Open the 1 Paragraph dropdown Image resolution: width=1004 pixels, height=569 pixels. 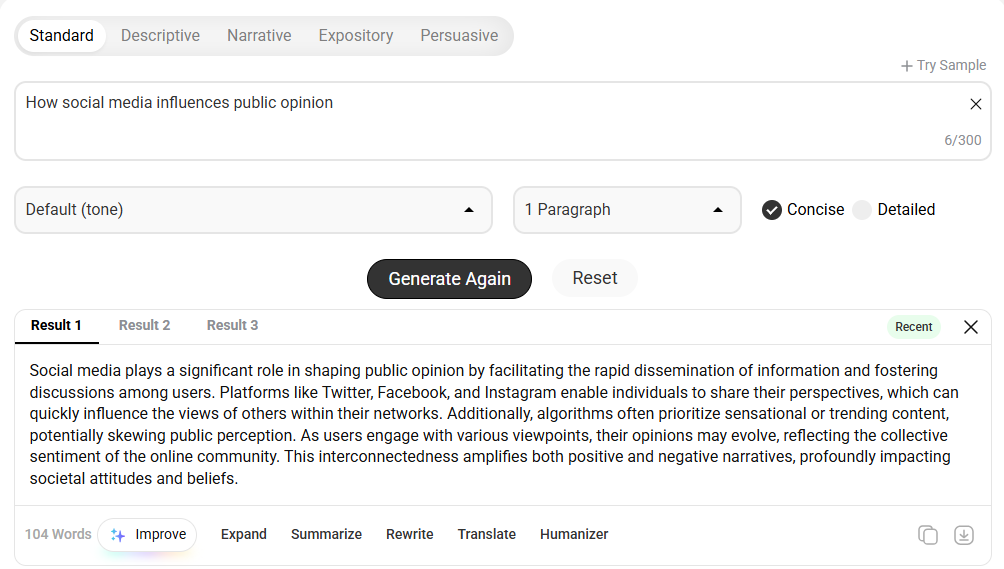pos(627,210)
